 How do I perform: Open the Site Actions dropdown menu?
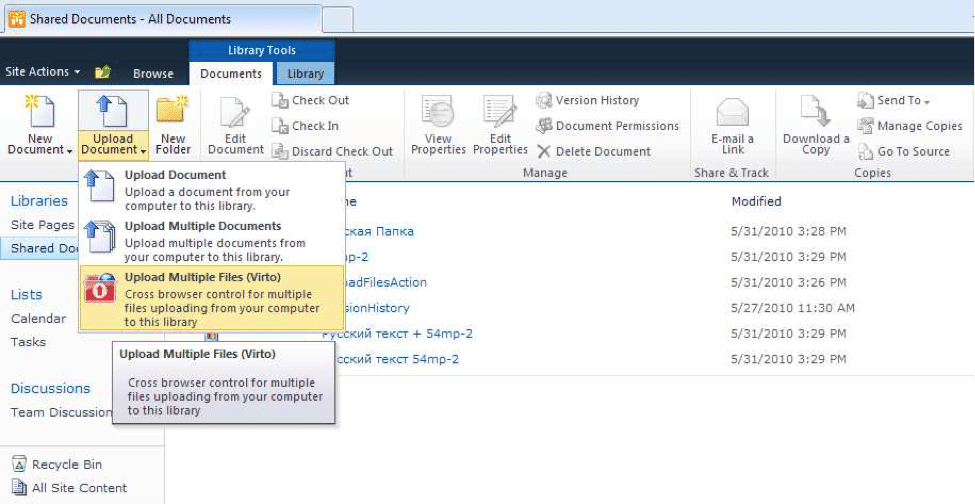pos(43,71)
